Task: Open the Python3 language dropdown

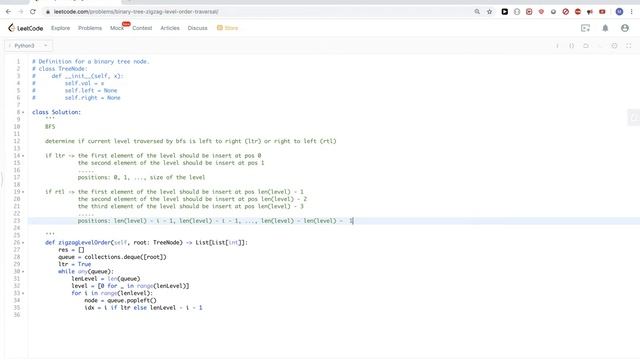Action: [29, 46]
